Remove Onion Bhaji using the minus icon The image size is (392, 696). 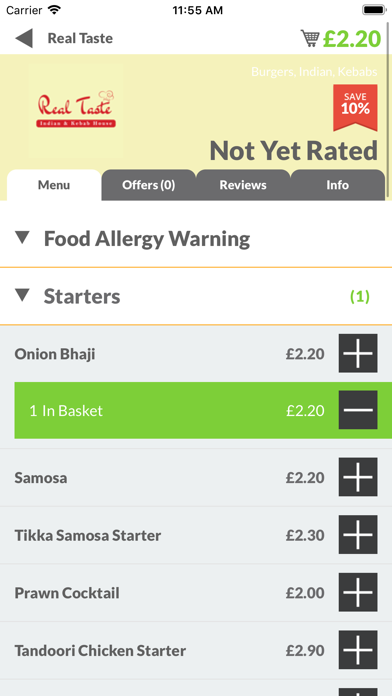(358, 410)
